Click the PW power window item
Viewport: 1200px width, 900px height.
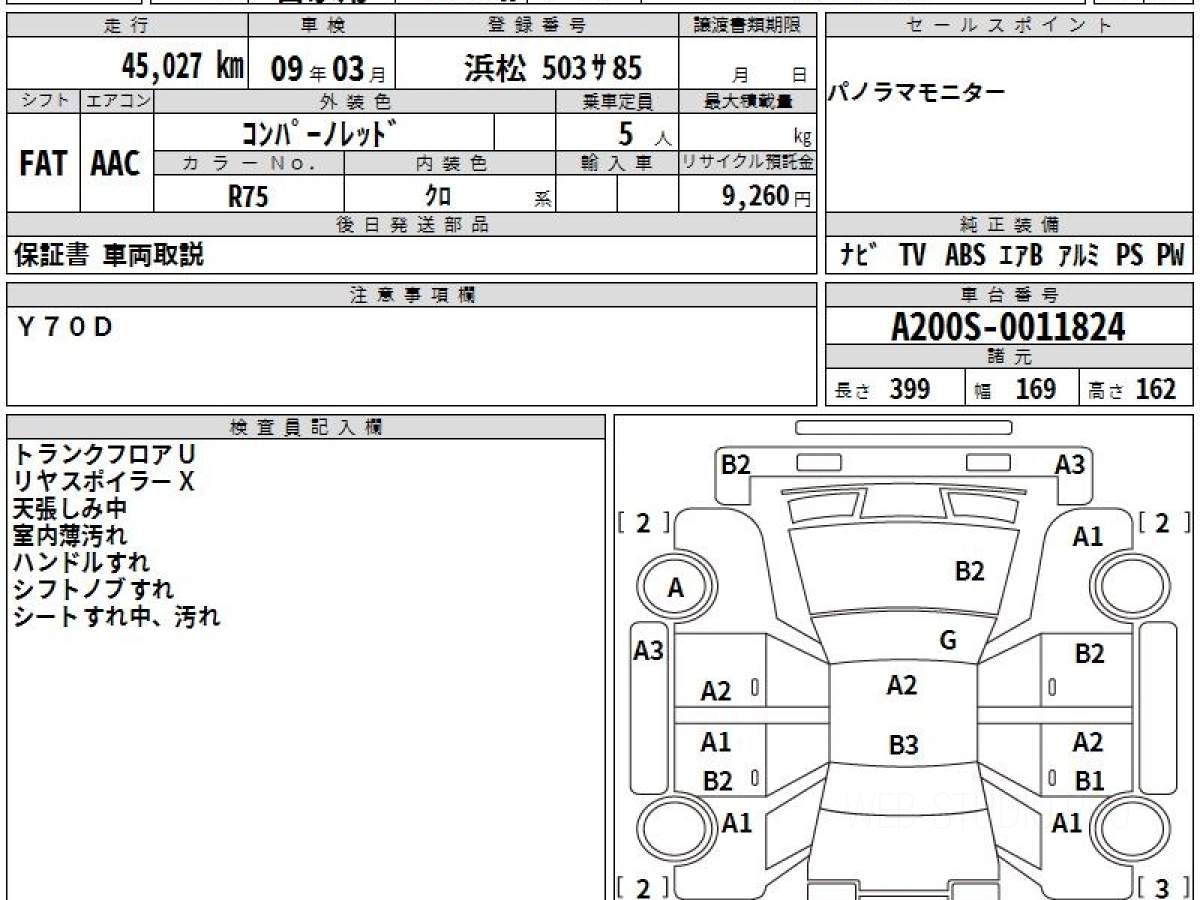tap(1170, 255)
